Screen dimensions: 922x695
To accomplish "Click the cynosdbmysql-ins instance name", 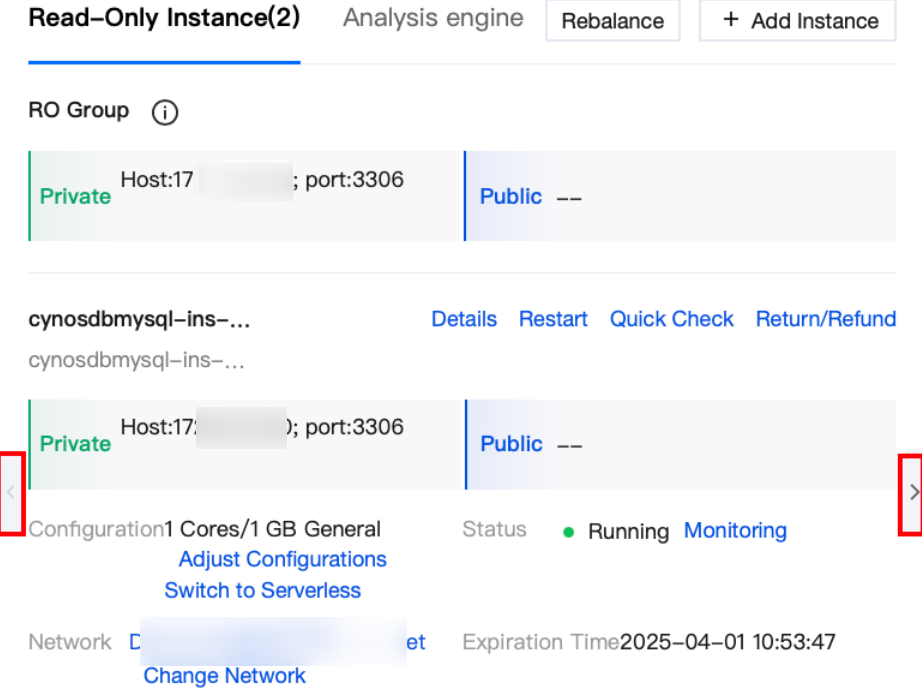I will 139,320.
